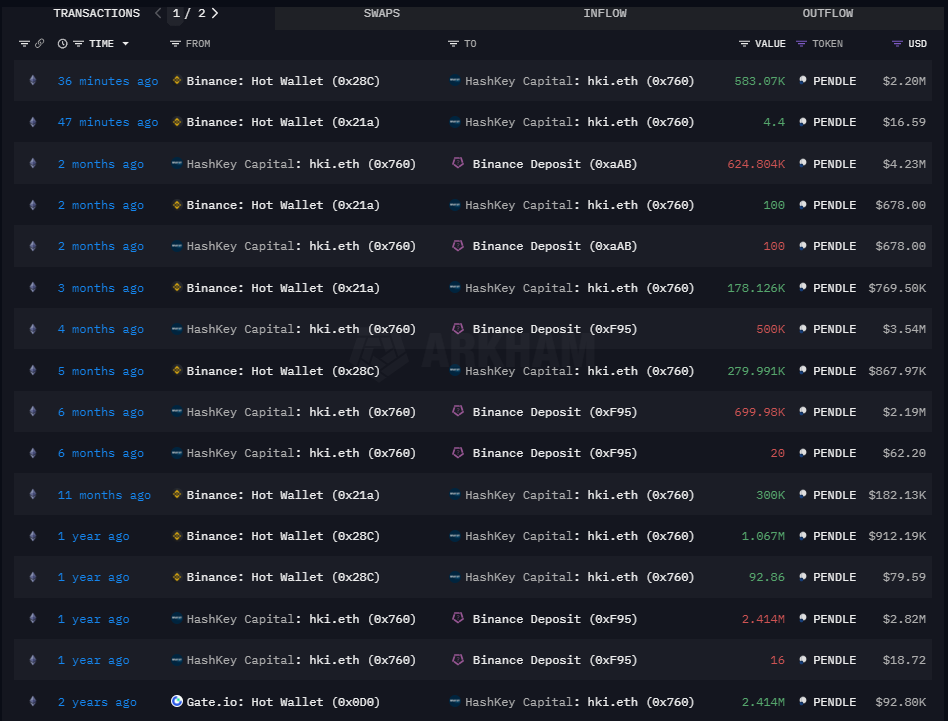This screenshot has height=721, width=948.
Task: Open Gate.io: Hot Wallet (0x0D0) sender
Action: [283, 702]
